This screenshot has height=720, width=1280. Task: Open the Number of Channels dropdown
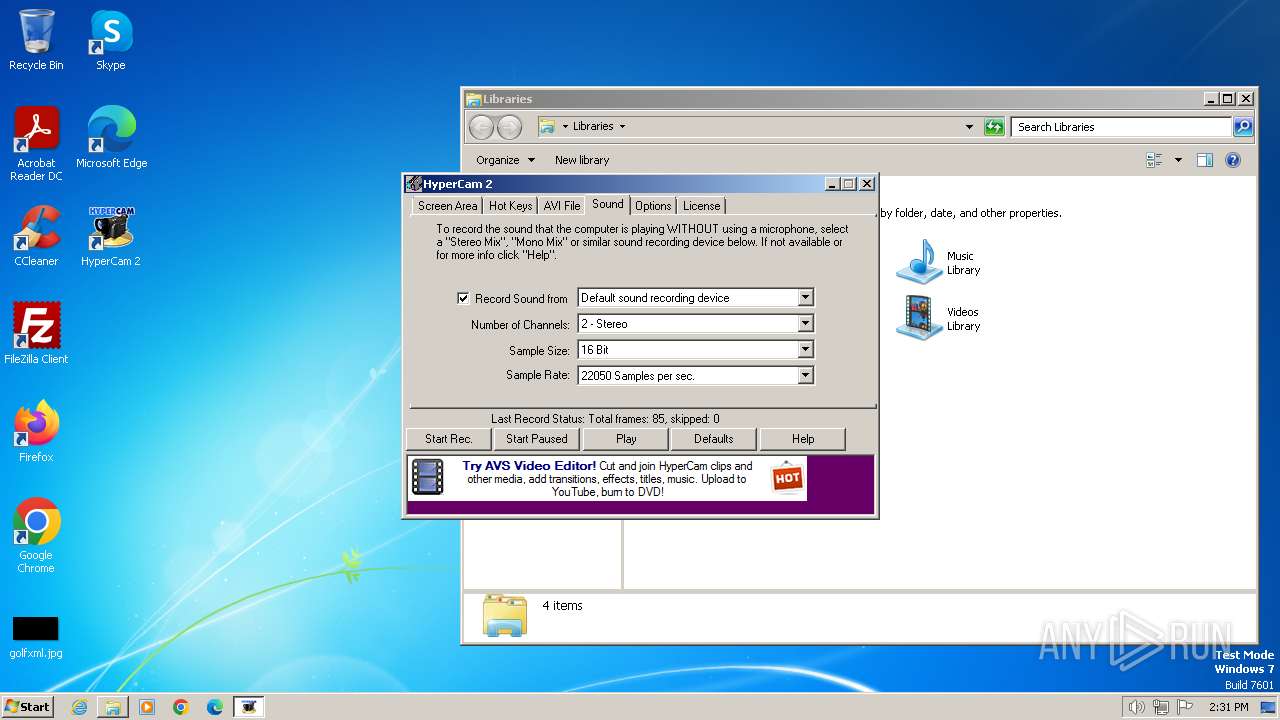click(x=805, y=324)
